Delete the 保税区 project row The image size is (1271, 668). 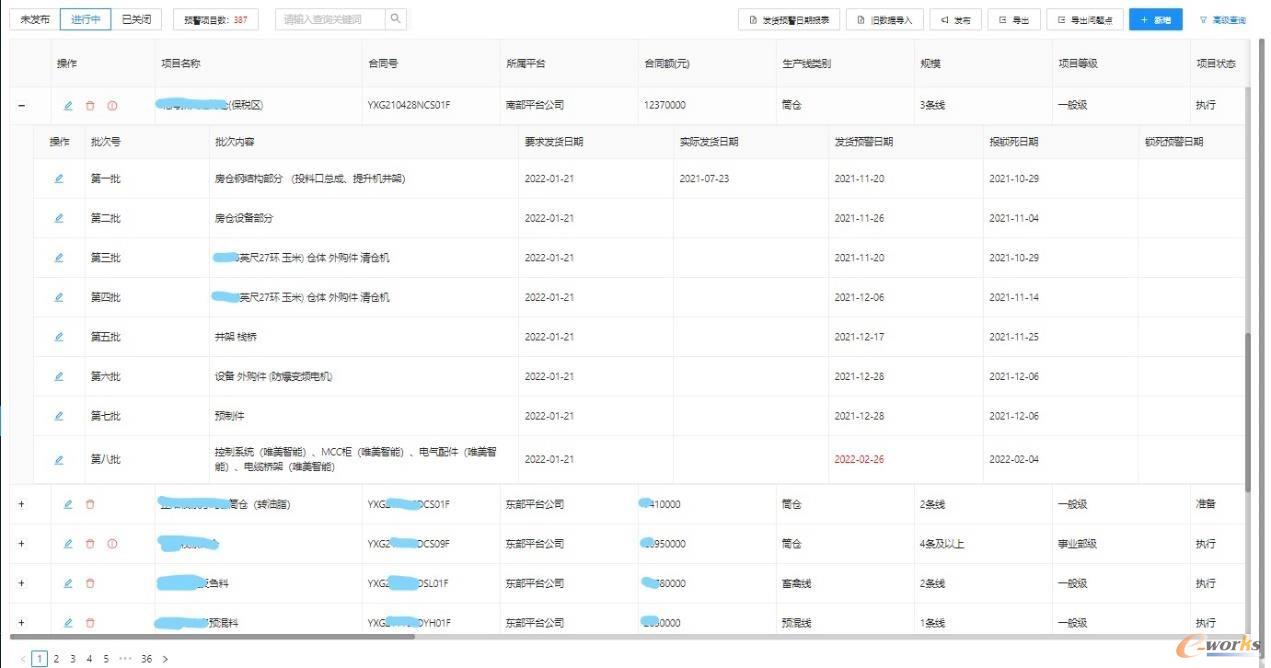tap(90, 105)
